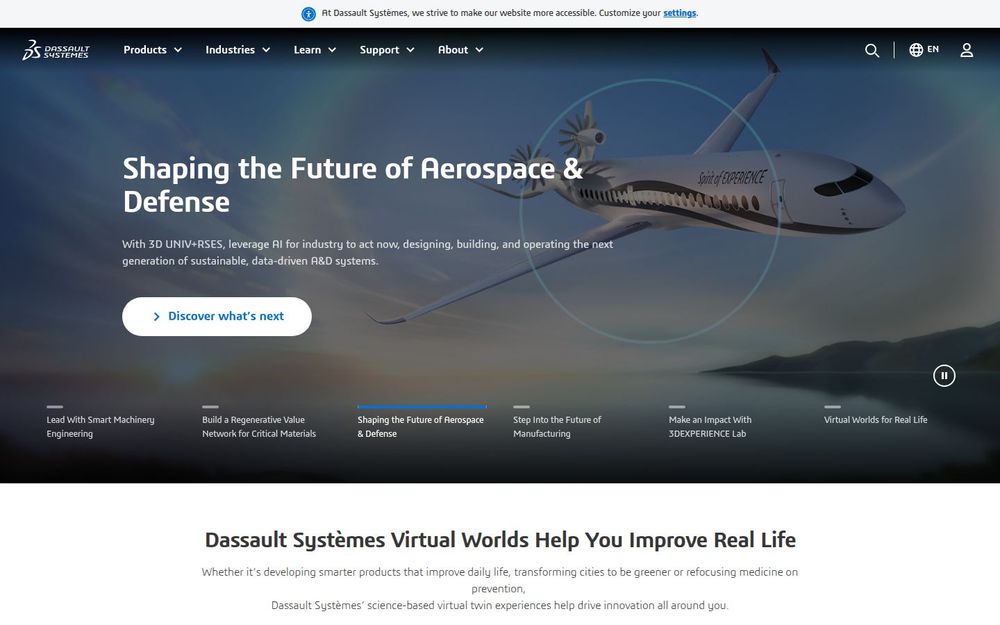Pause the hero carousel playback
The width and height of the screenshot is (1000, 625).
pos(944,375)
